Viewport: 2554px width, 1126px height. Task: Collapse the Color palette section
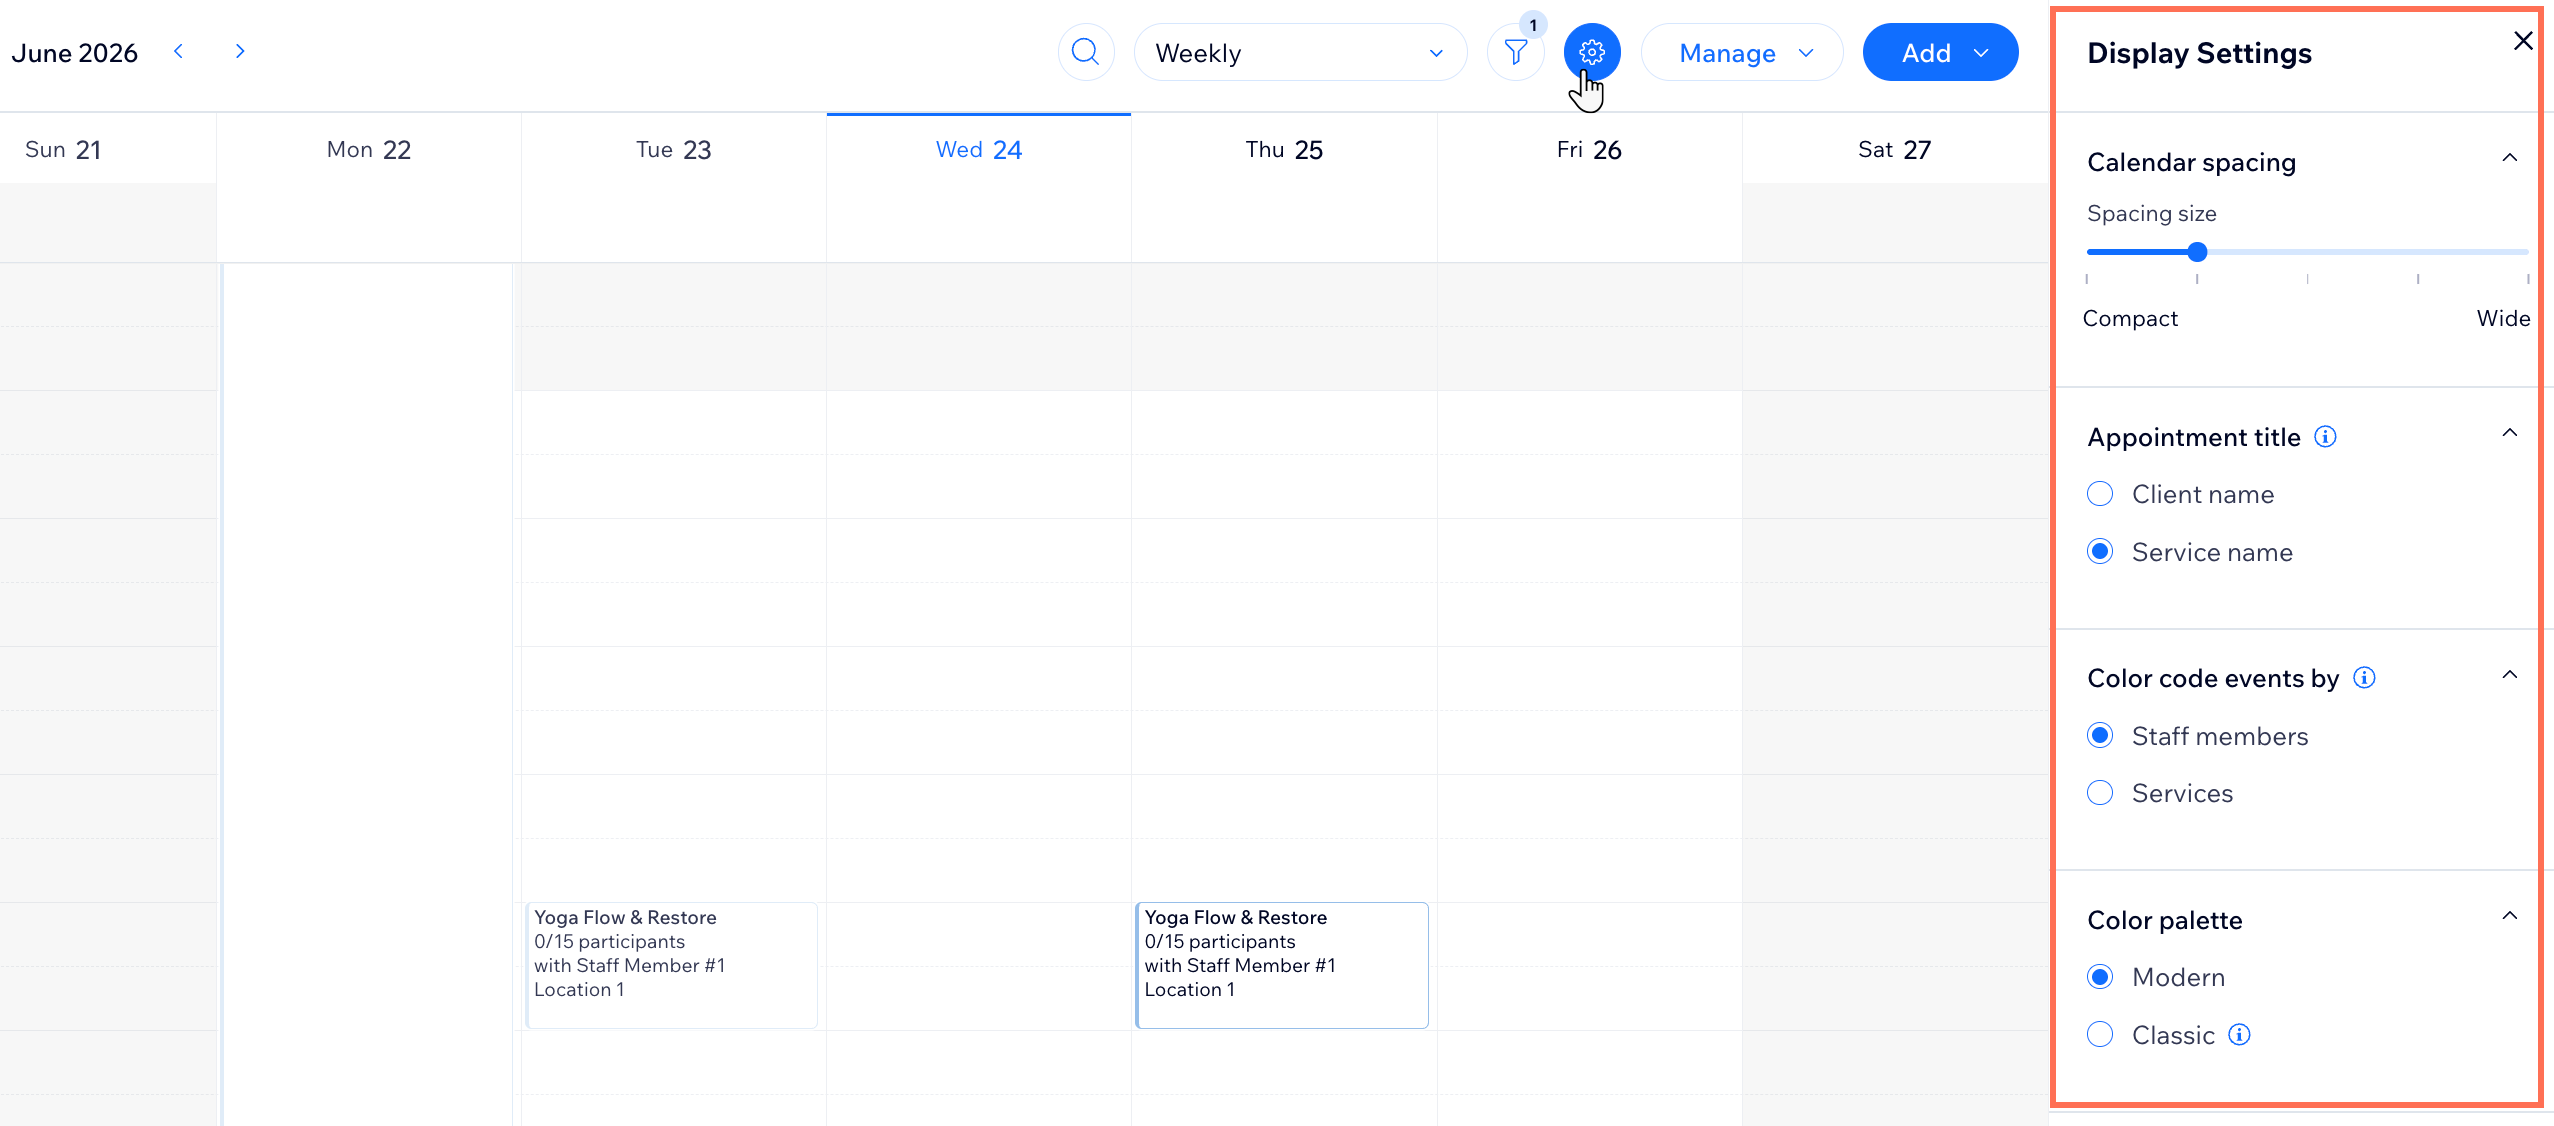point(2509,916)
